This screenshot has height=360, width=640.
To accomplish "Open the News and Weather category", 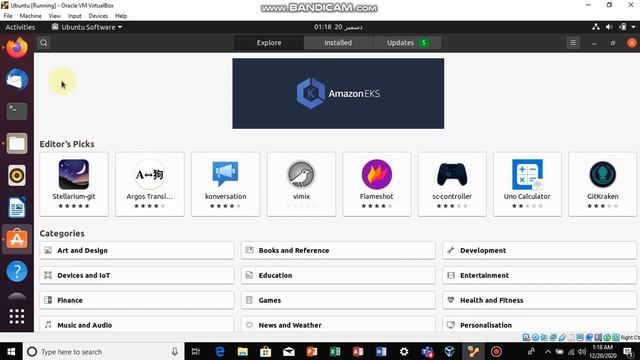I will click(x=338, y=324).
